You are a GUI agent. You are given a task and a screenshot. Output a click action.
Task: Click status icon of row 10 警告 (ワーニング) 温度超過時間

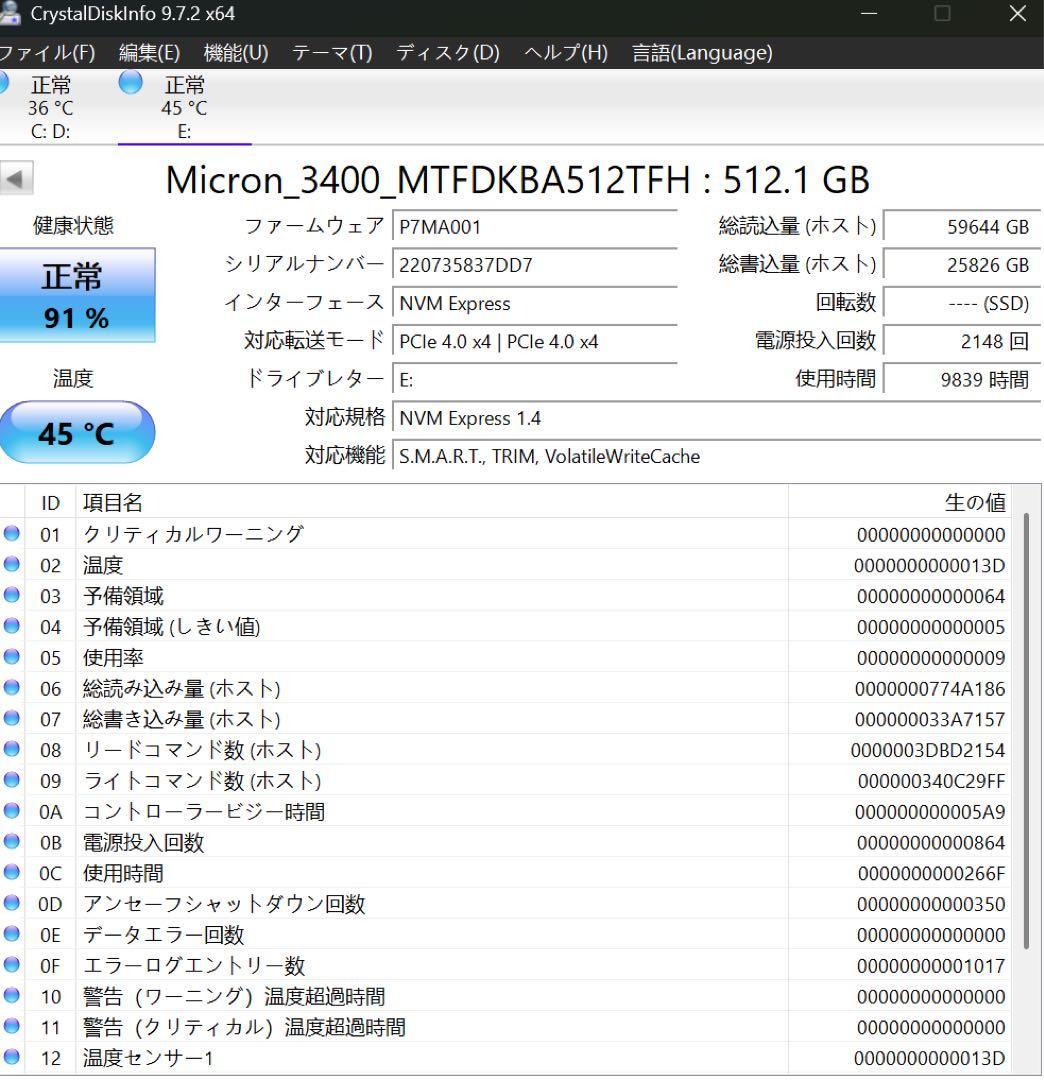pos(12,995)
